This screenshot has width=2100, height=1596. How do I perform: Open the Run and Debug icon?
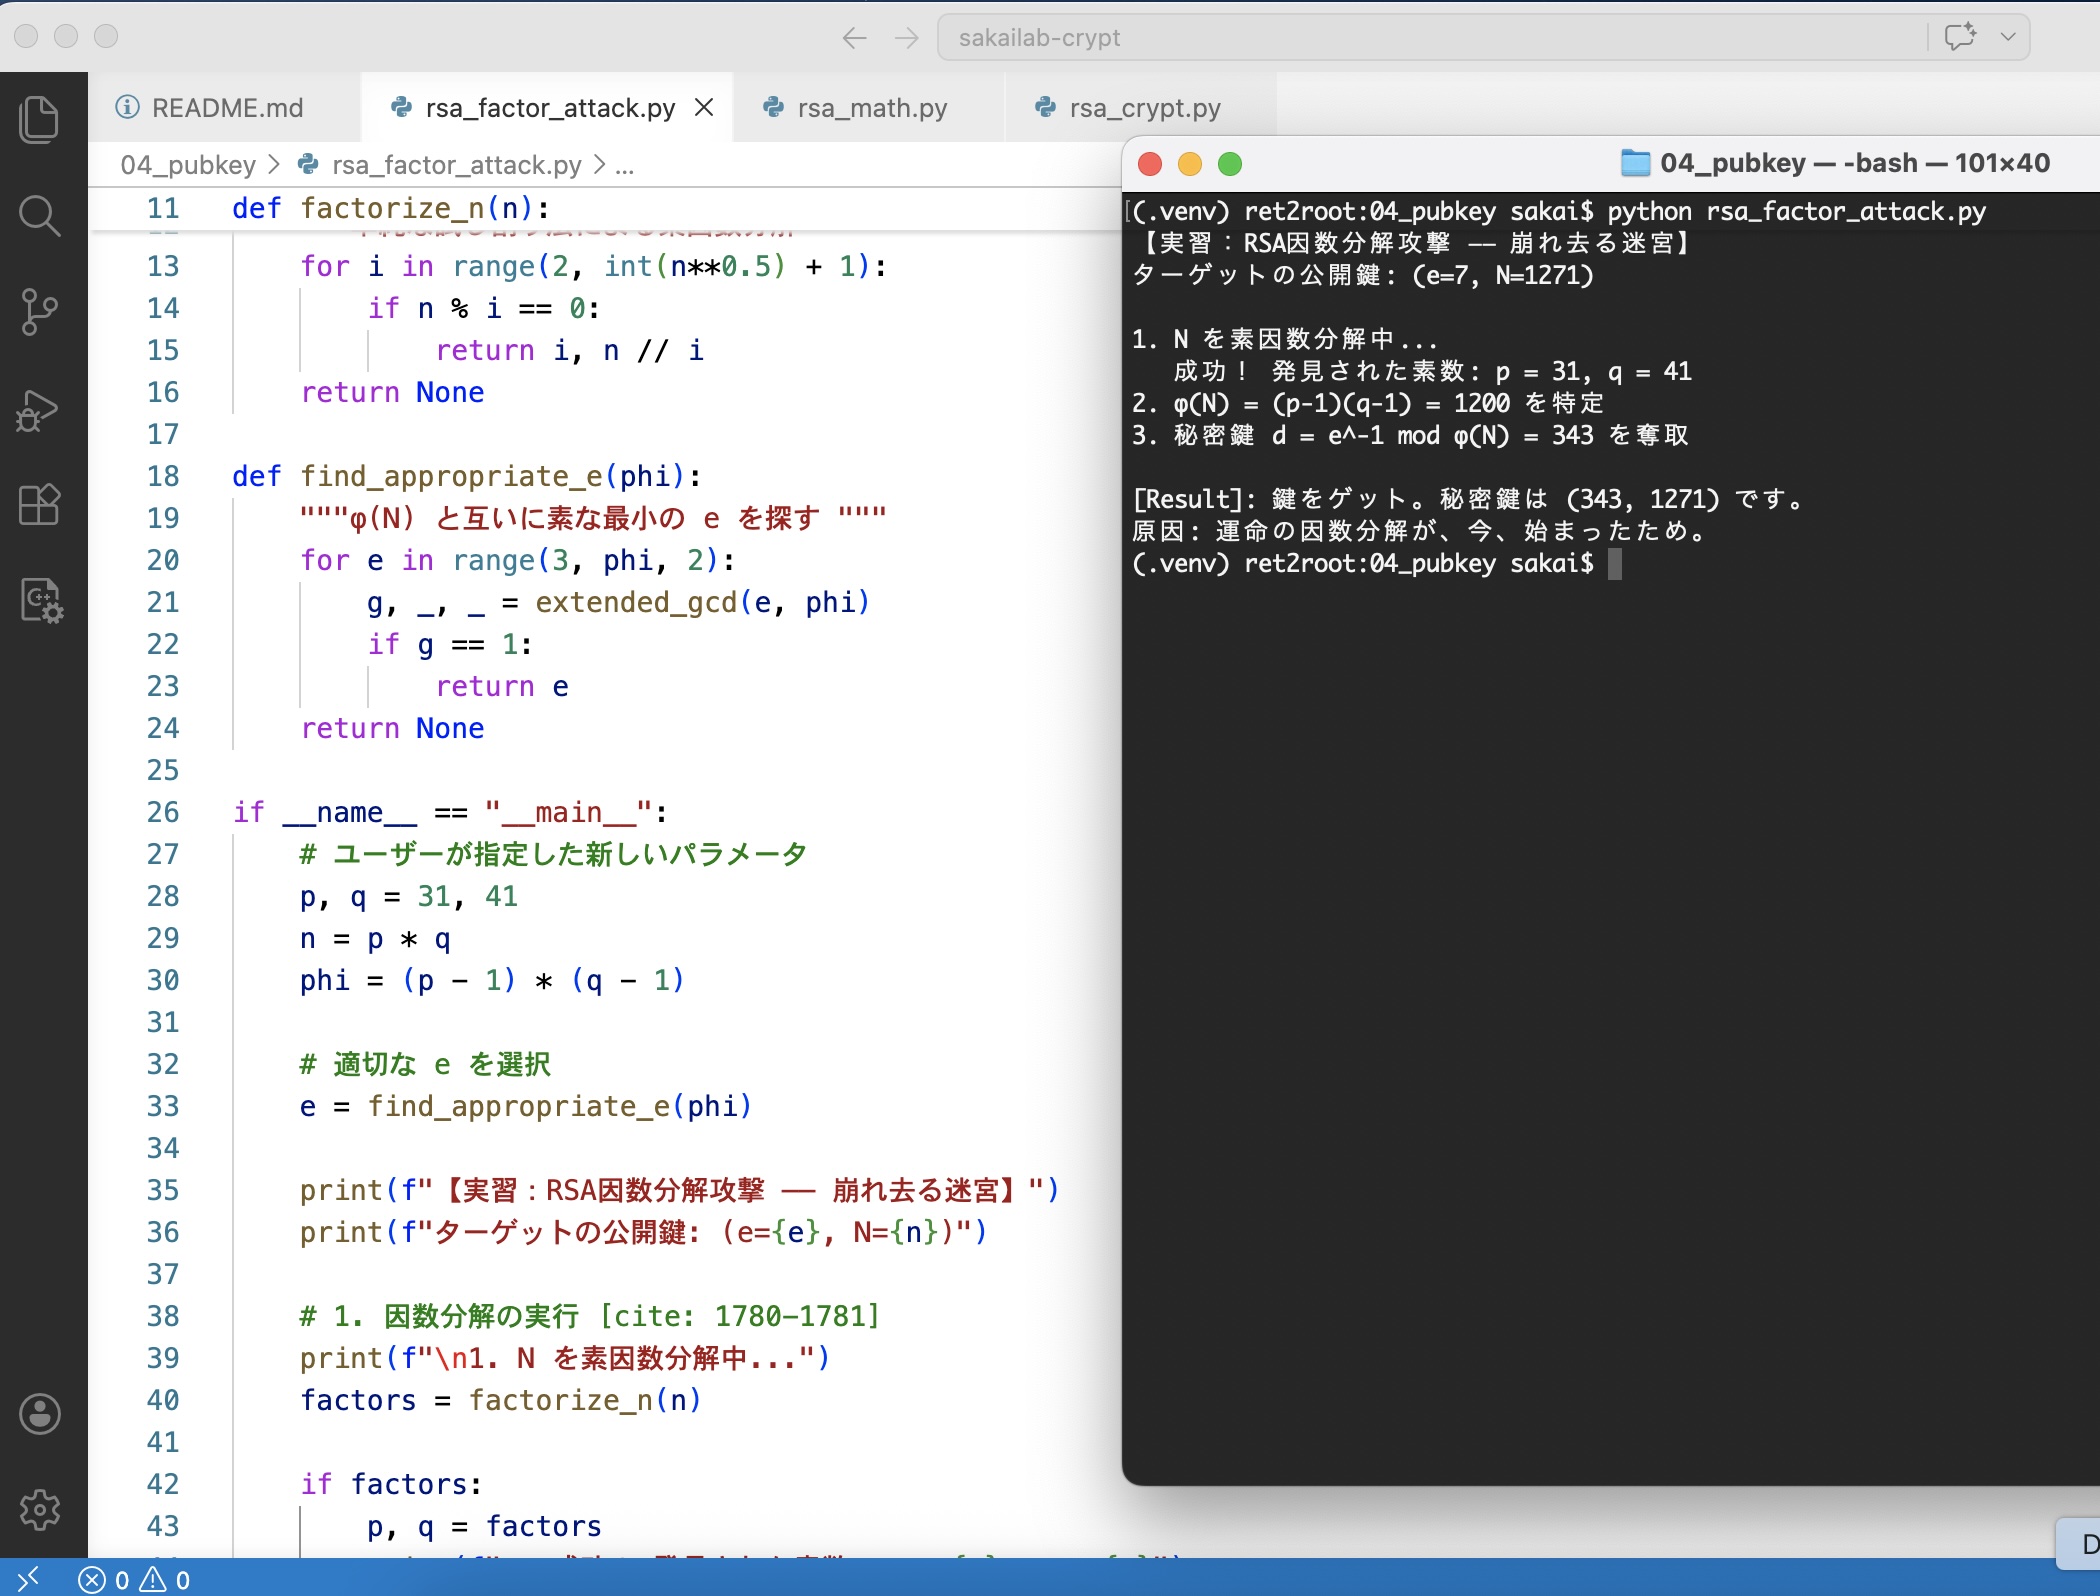(40, 409)
